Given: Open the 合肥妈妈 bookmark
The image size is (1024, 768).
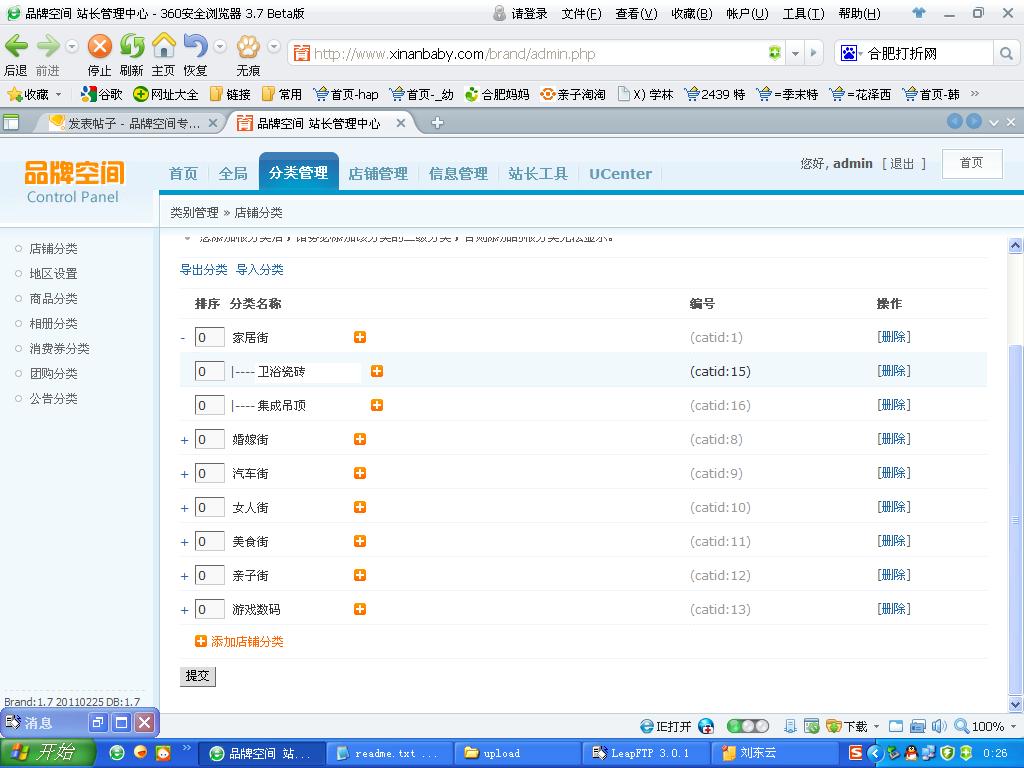Looking at the screenshot, I should click(497, 94).
